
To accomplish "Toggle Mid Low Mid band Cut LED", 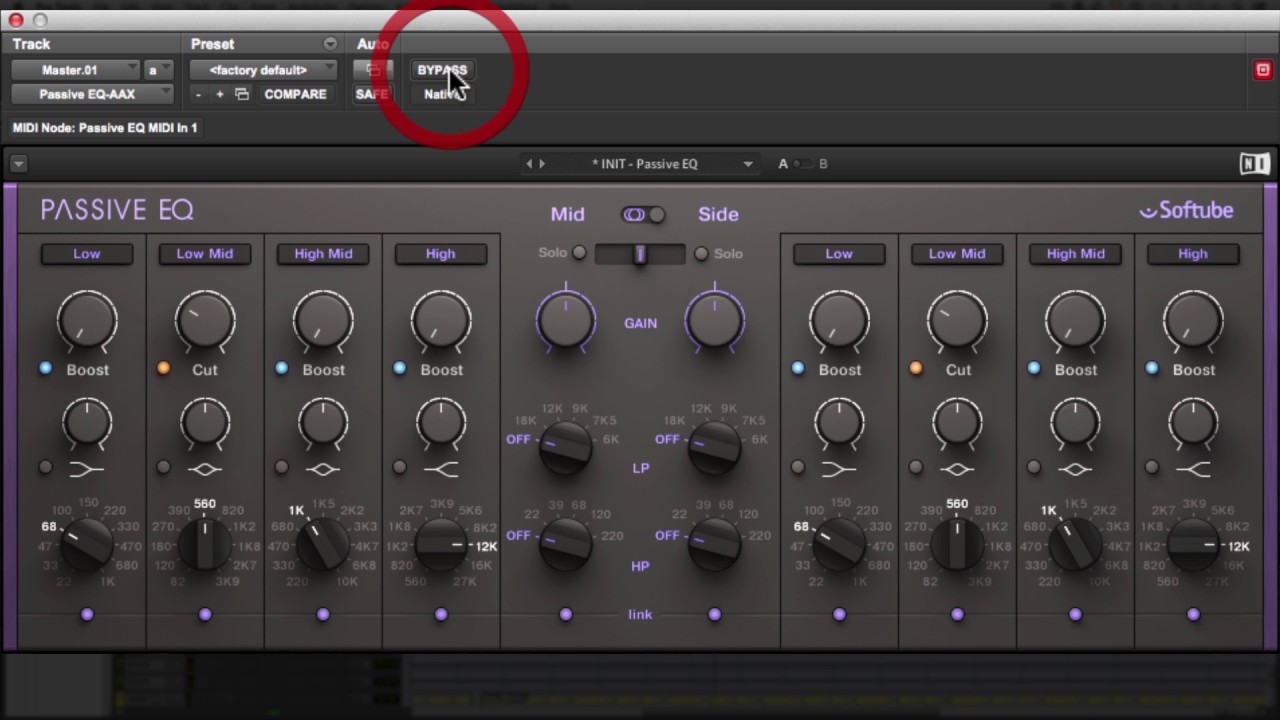I will (x=163, y=369).
